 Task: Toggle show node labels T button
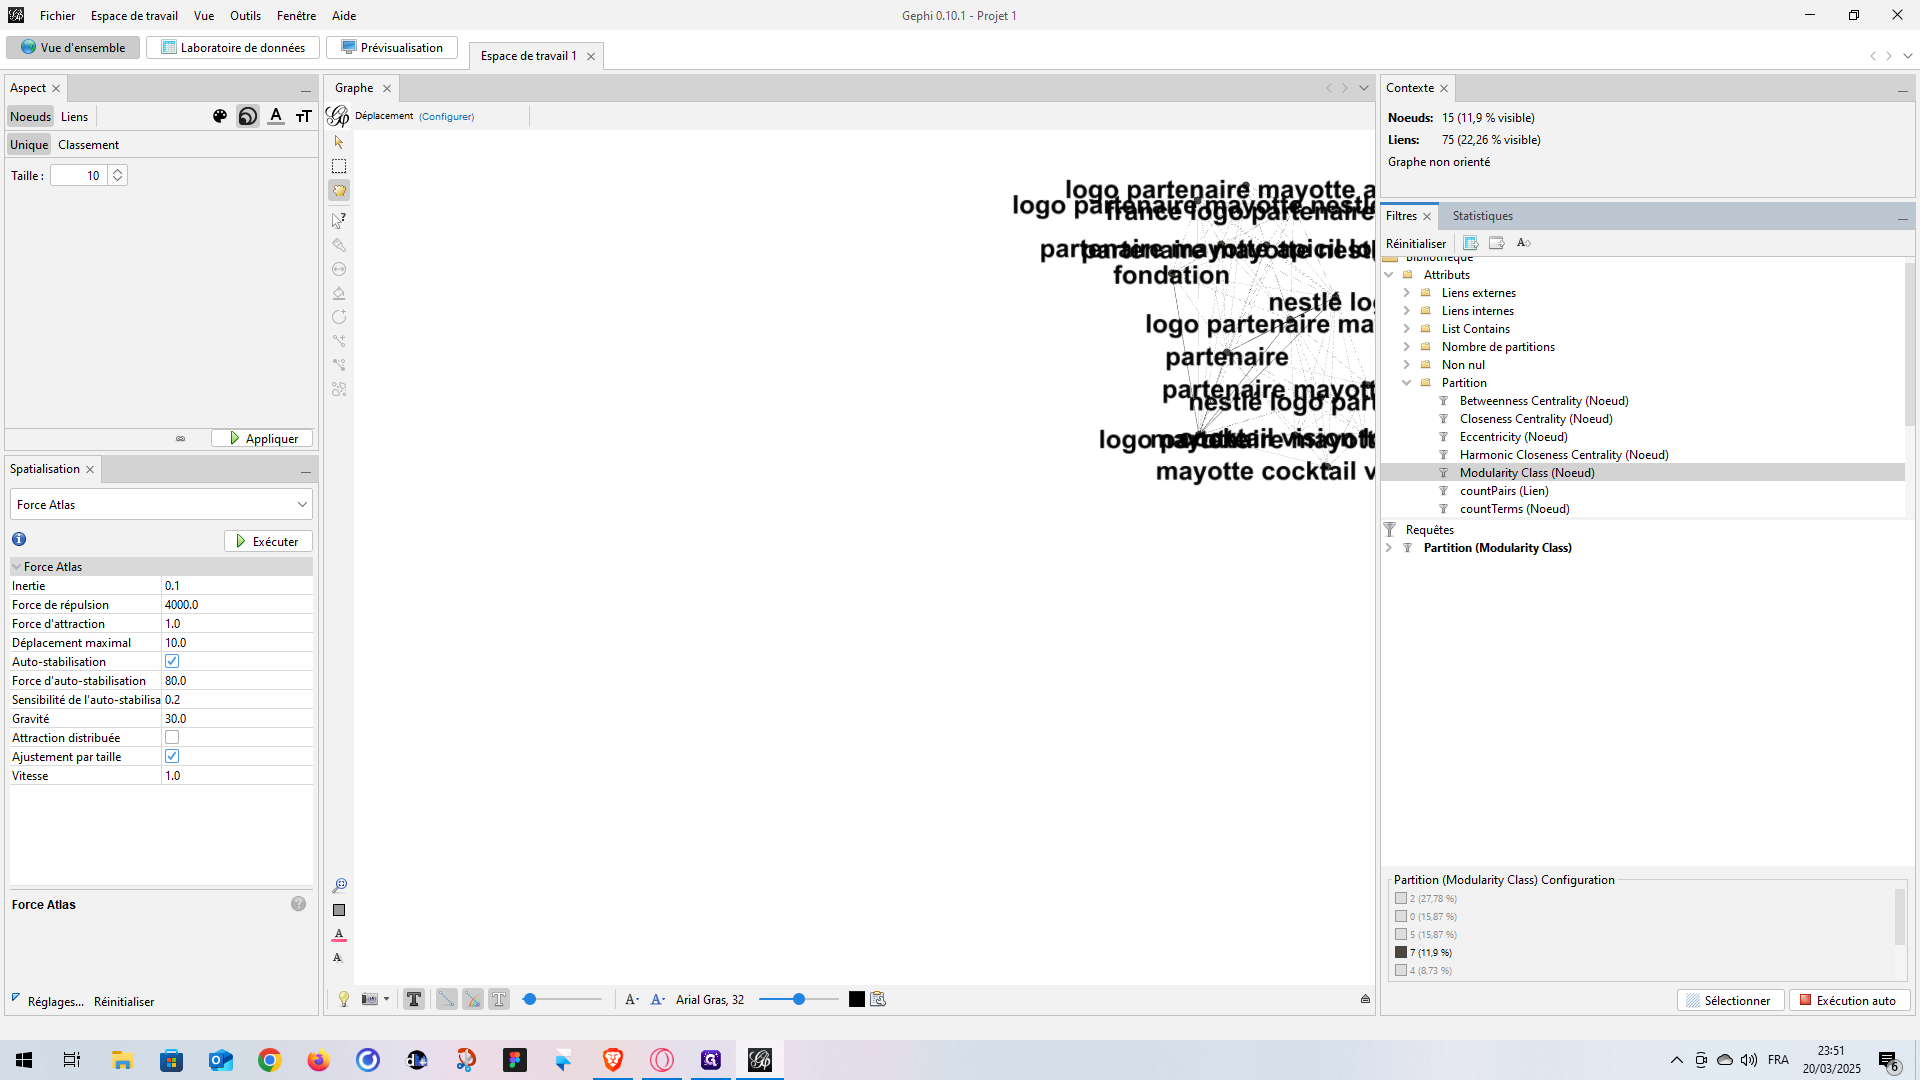[x=414, y=999]
